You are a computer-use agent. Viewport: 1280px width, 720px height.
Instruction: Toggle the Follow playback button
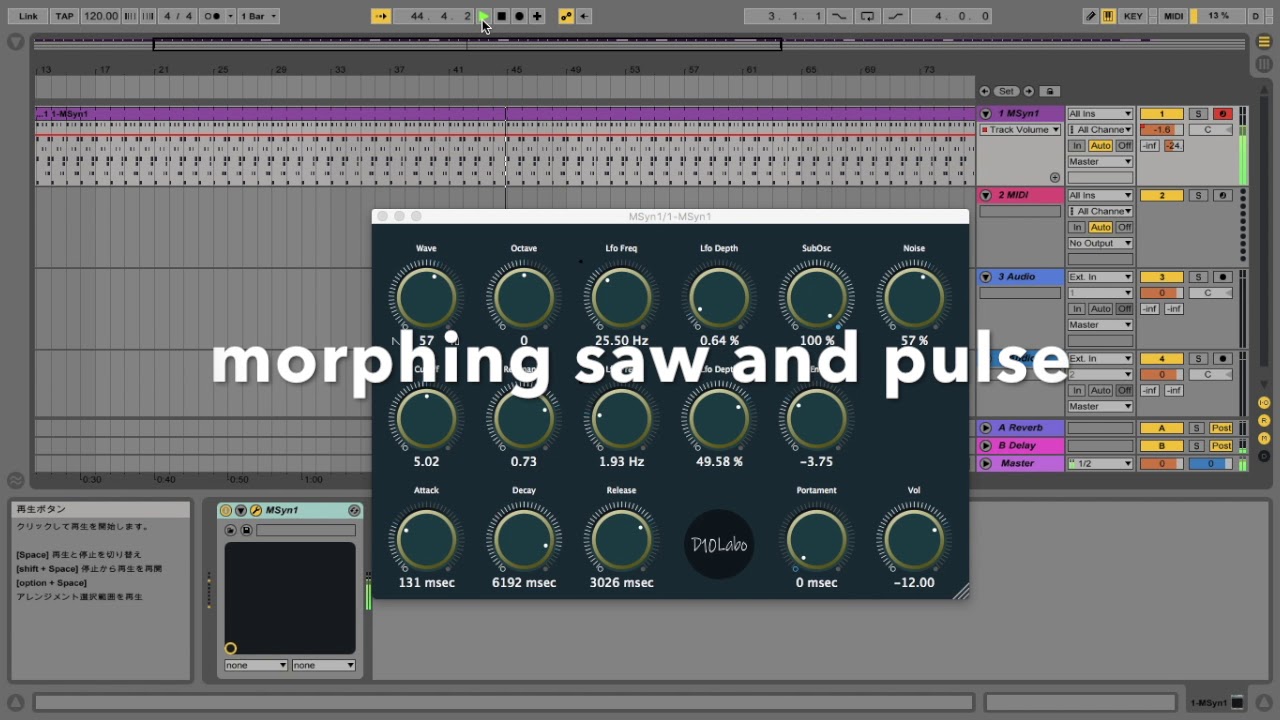click(x=381, y=16)
